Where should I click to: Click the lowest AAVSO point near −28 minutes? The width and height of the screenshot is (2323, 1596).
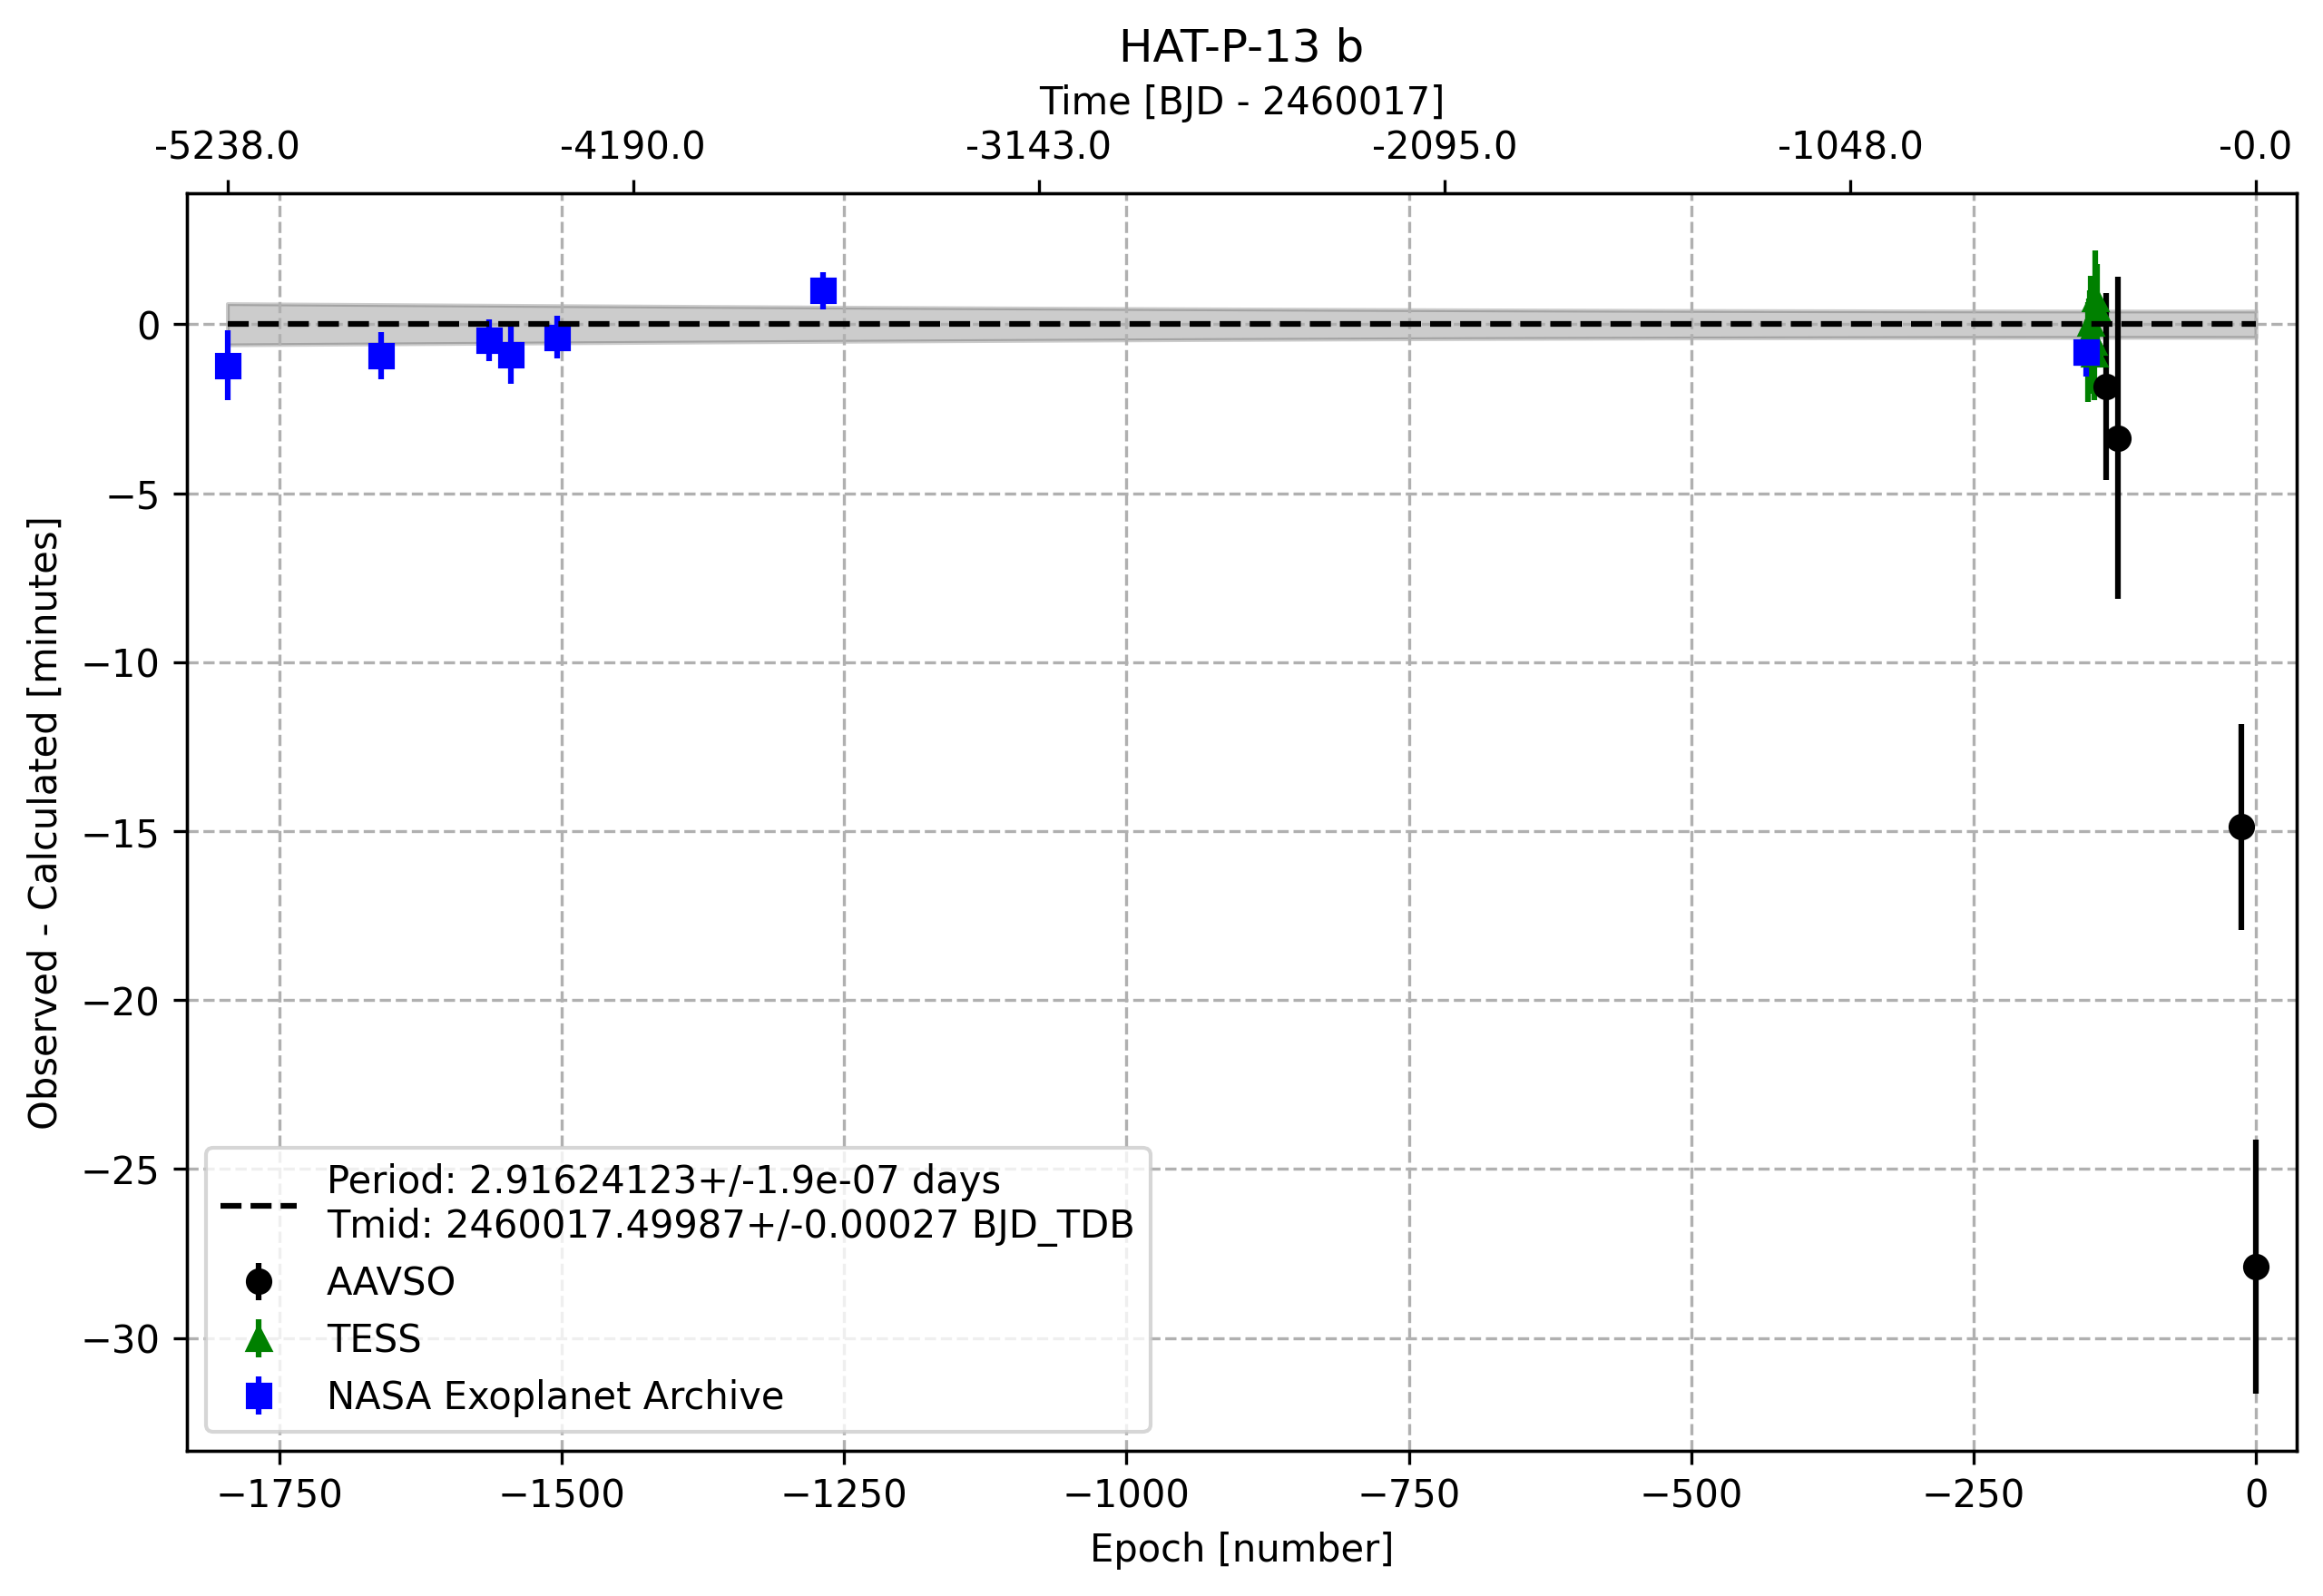pos(2255,1267)
